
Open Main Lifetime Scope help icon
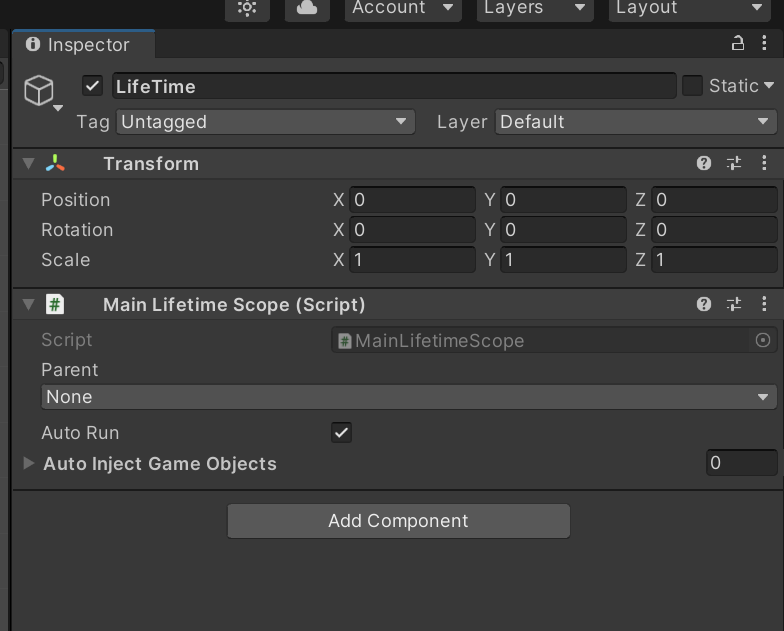pos(704,304)
